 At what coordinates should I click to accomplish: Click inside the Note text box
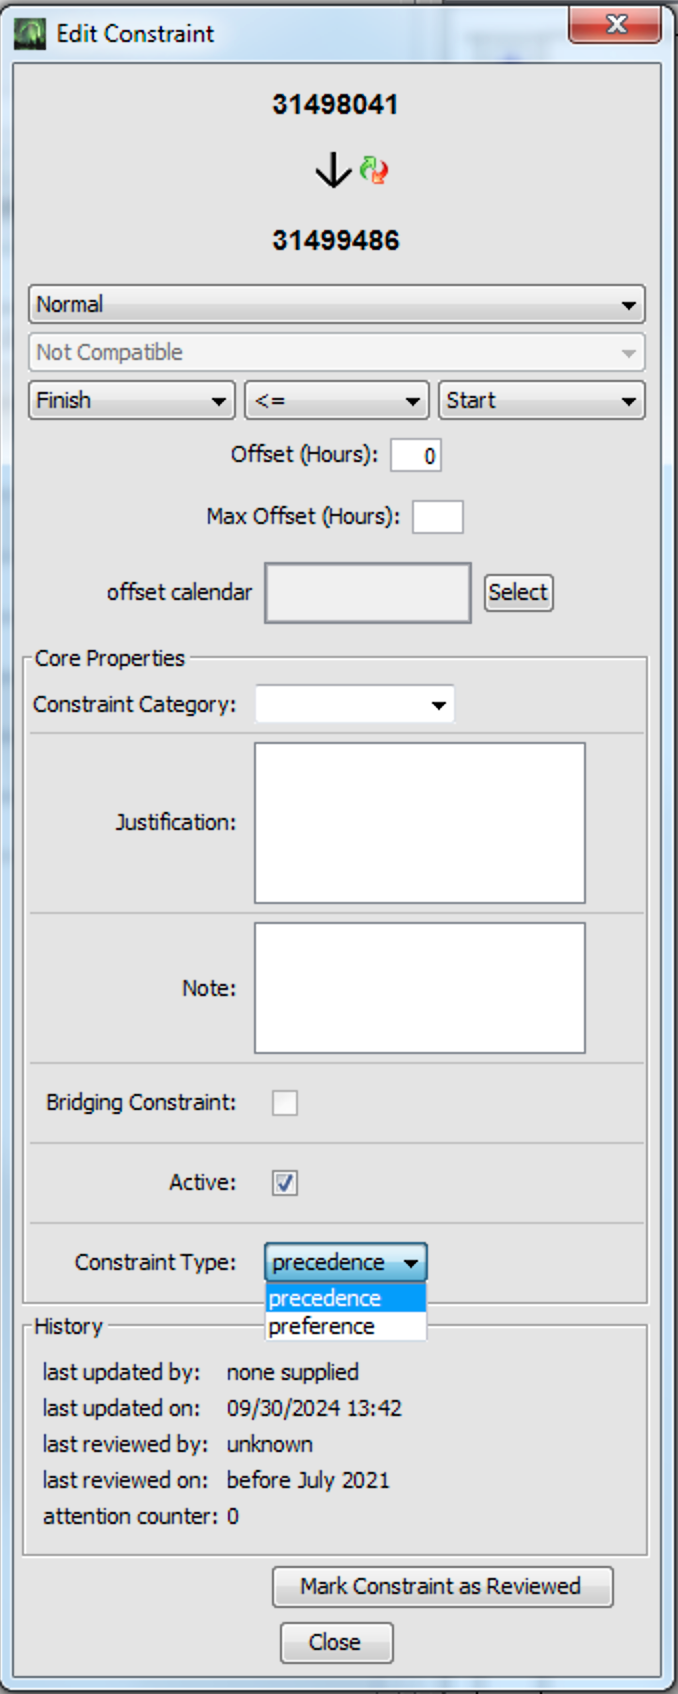coord(418,988)
